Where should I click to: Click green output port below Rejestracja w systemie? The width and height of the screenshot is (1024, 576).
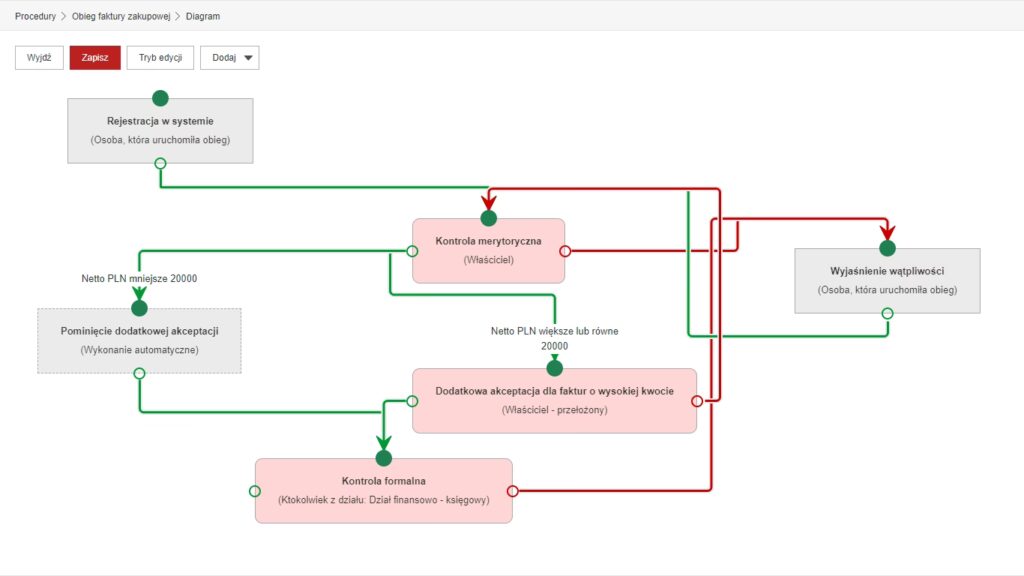click(x=160, y=163)
